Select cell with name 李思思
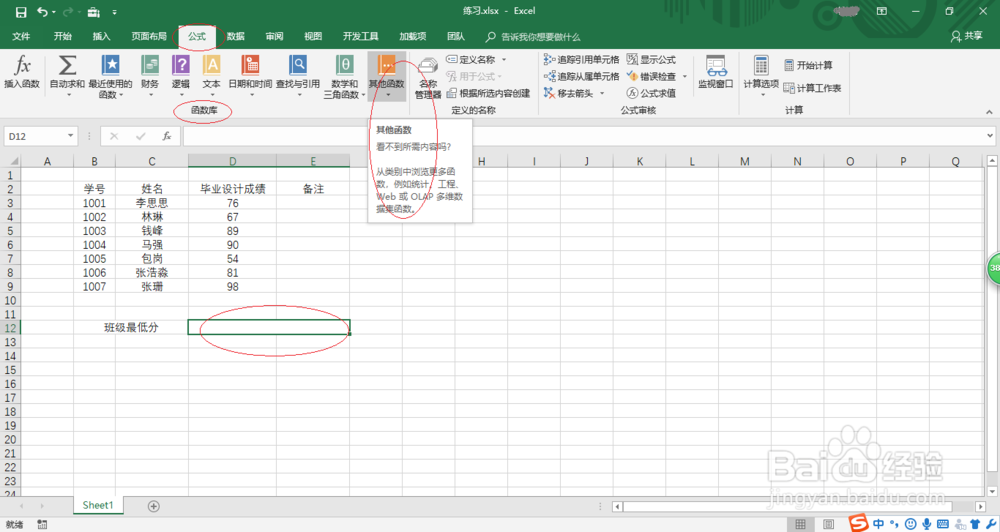 point(152,203)
